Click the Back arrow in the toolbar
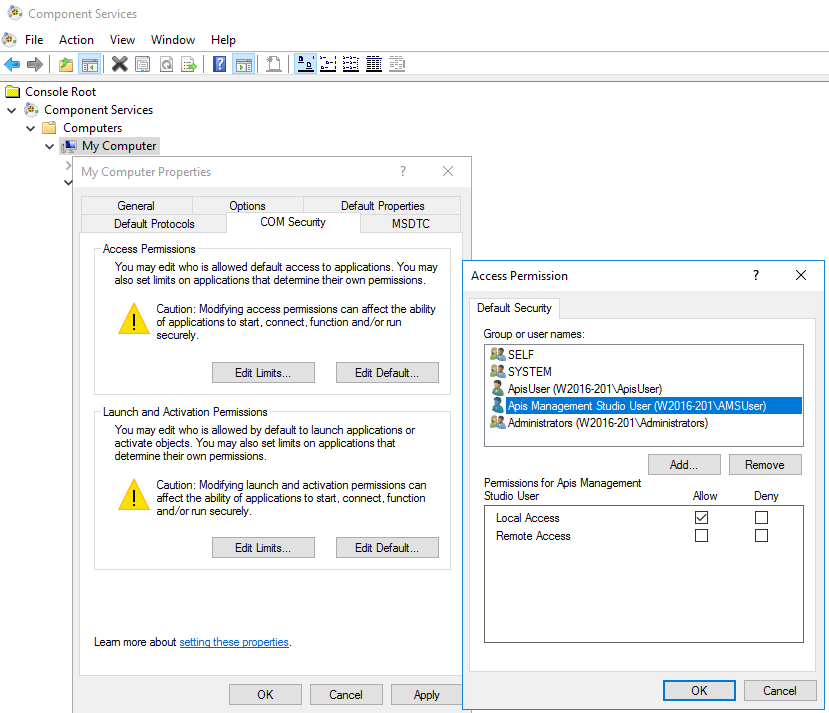 [x=12, y=65]
